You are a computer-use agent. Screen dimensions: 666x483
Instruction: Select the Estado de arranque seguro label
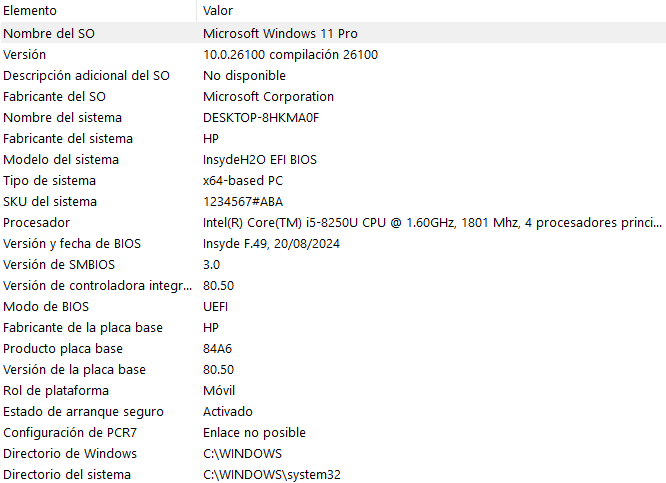coord(83,412)
